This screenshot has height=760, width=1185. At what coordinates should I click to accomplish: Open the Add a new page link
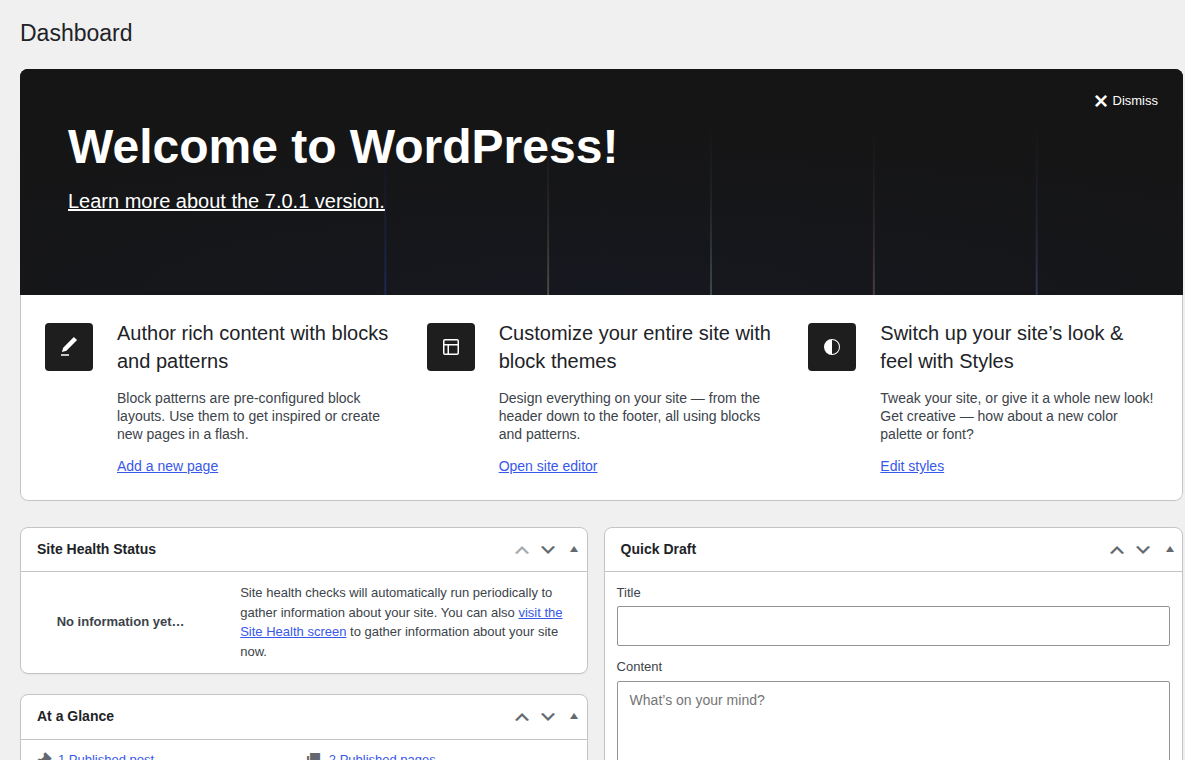point(167,466)
